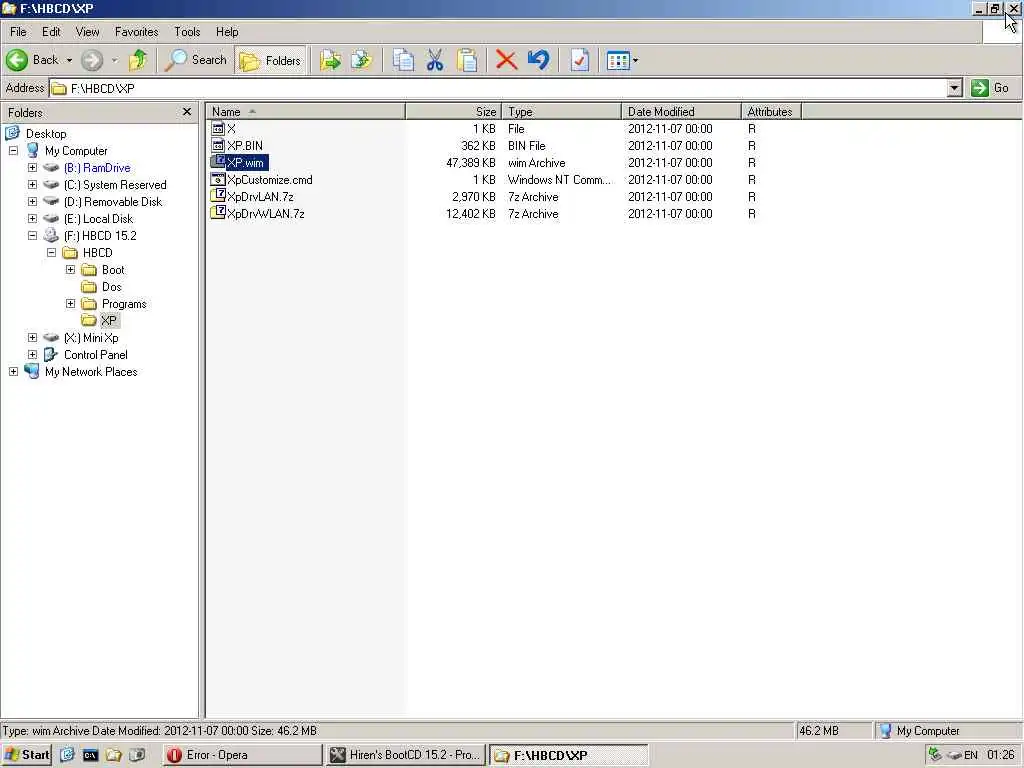Collapse the My Computer tree node

point(13,151)
